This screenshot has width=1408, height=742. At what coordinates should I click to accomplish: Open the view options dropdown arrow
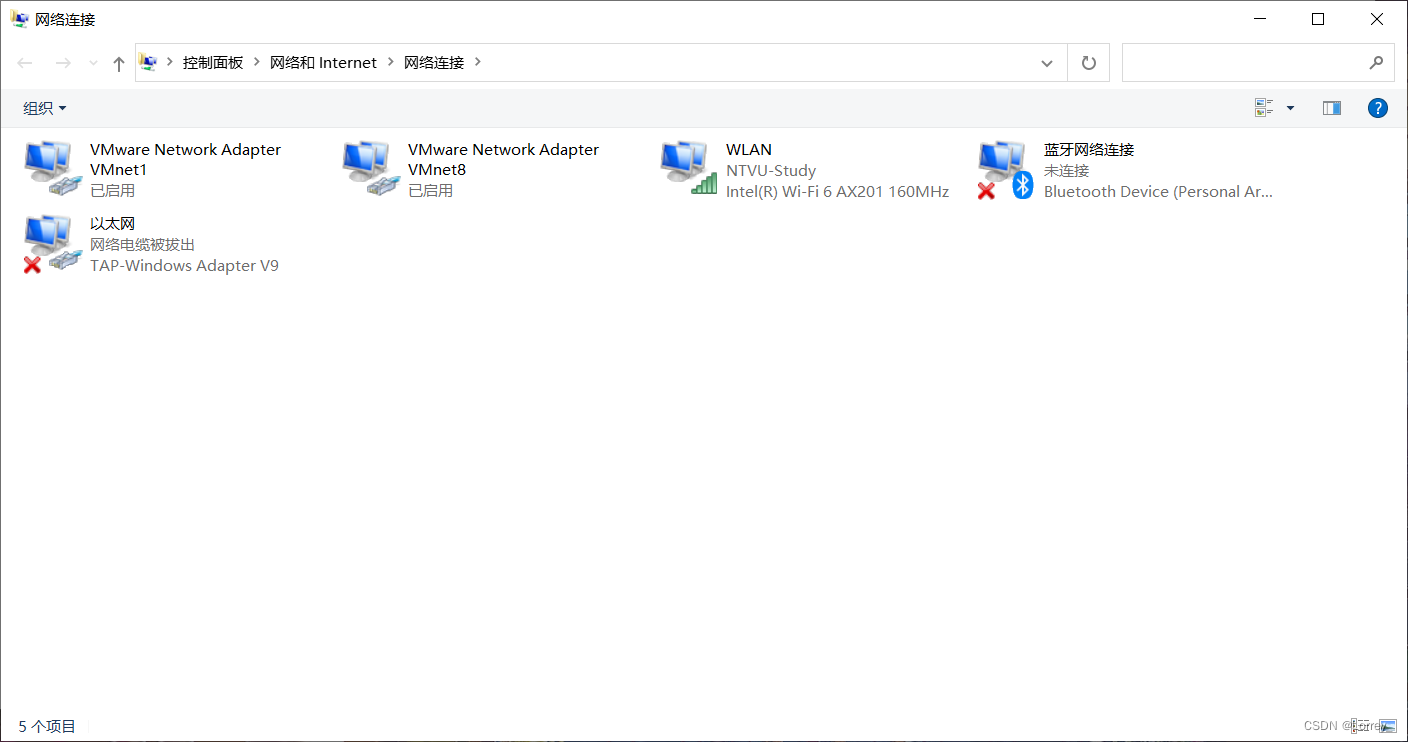1290,108
